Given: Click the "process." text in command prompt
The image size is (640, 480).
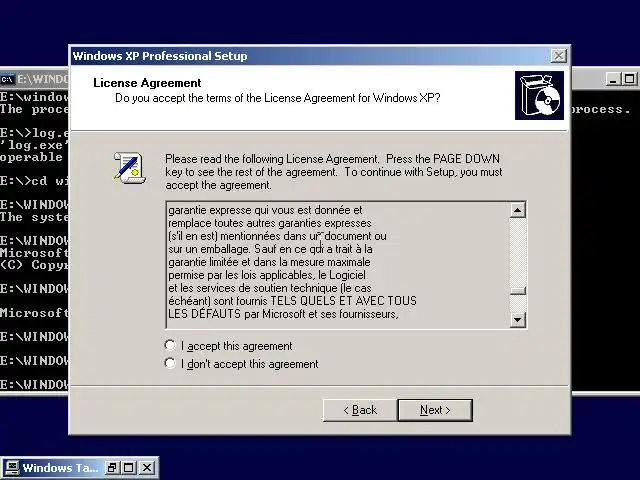Looking at the screenshot, I should [599, 109].
